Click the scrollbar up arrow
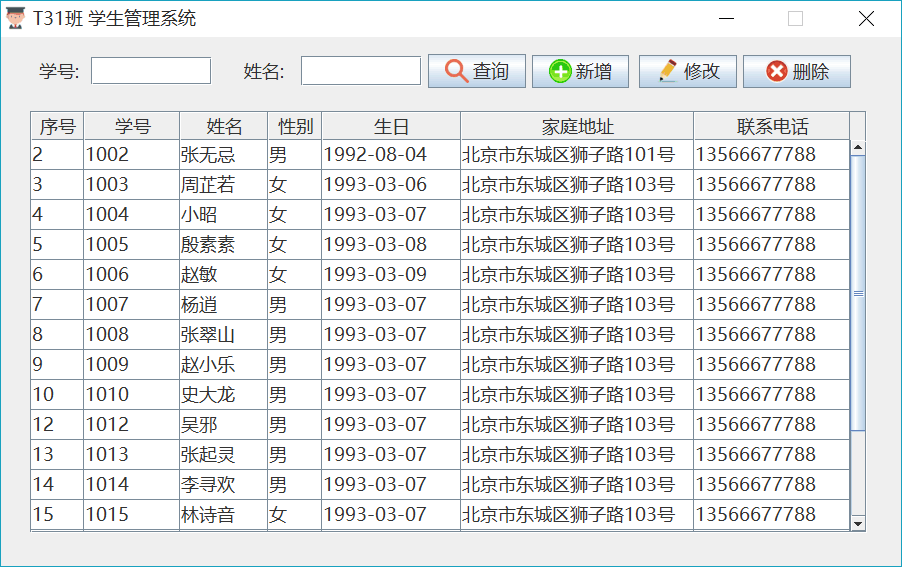Image resolution: width=902 pixels, height=567 pixels. [857, 148]
